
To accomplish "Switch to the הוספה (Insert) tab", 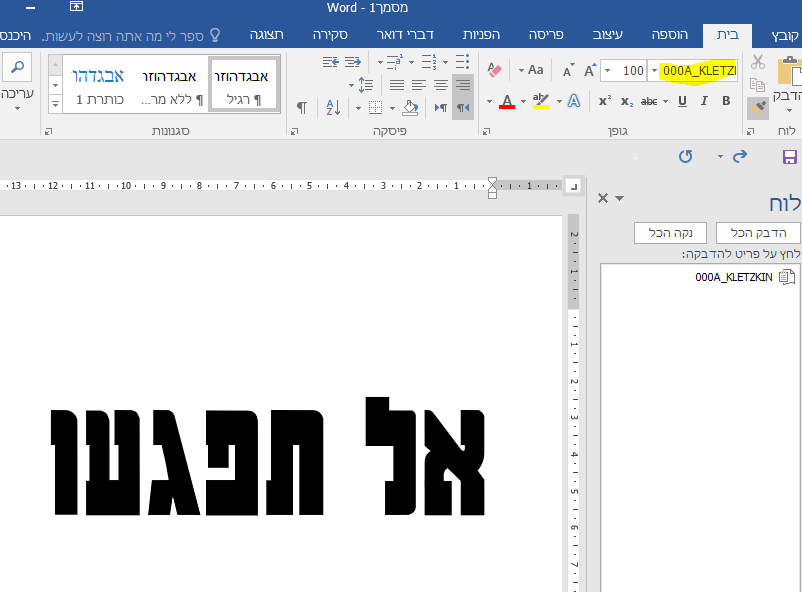I will click(x=670, y=35).
